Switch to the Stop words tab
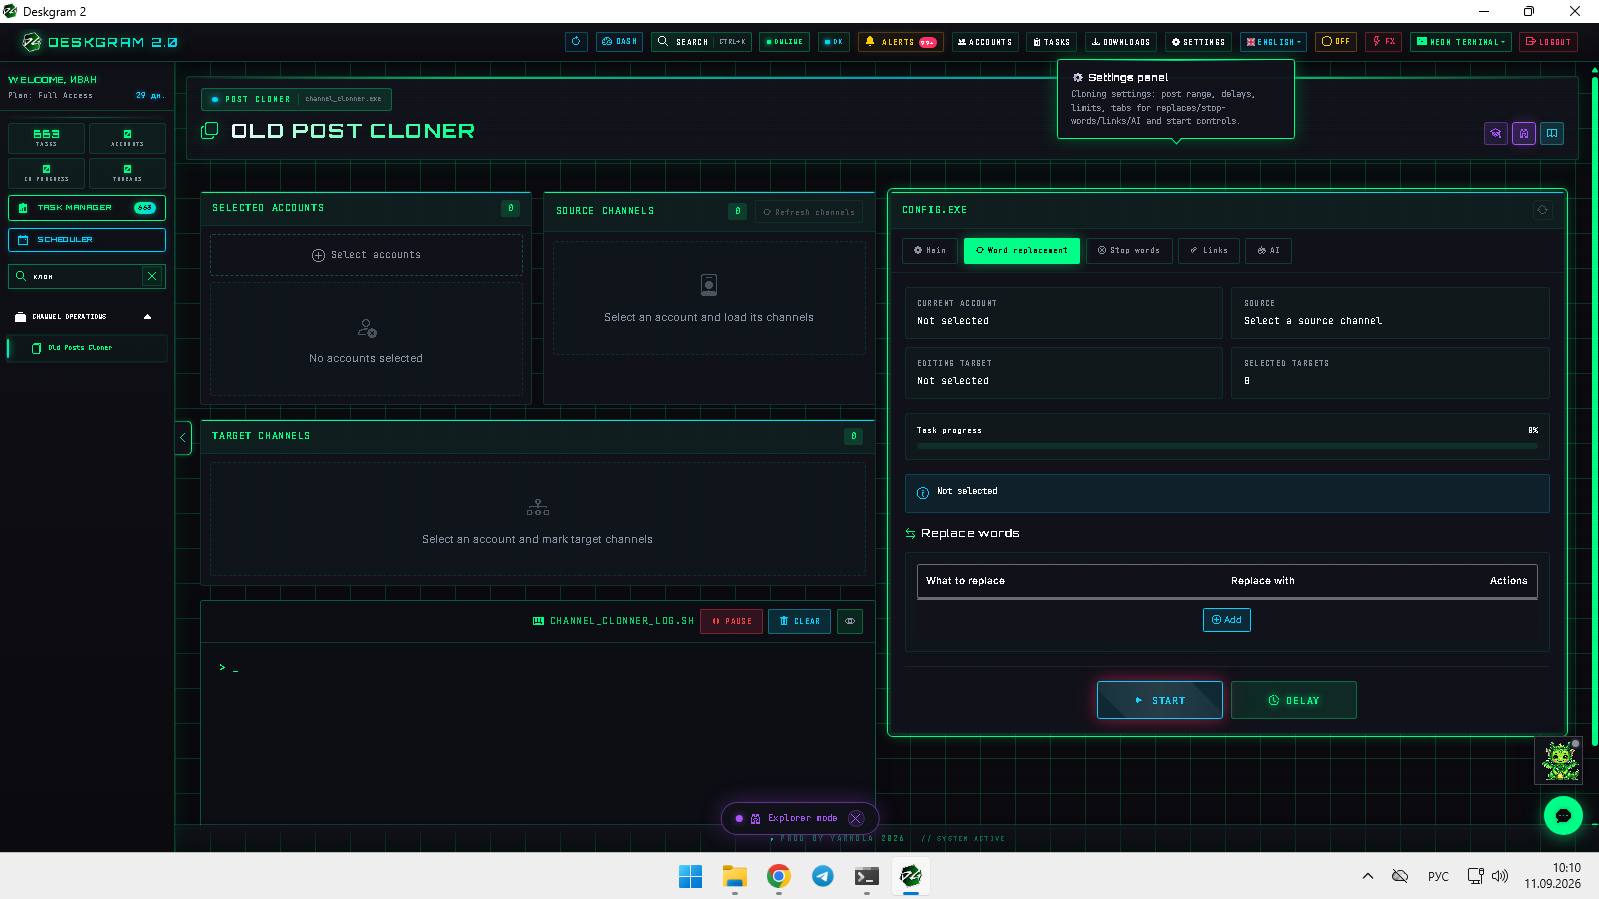This screenshot has width=1599, height=899. 1129,251
